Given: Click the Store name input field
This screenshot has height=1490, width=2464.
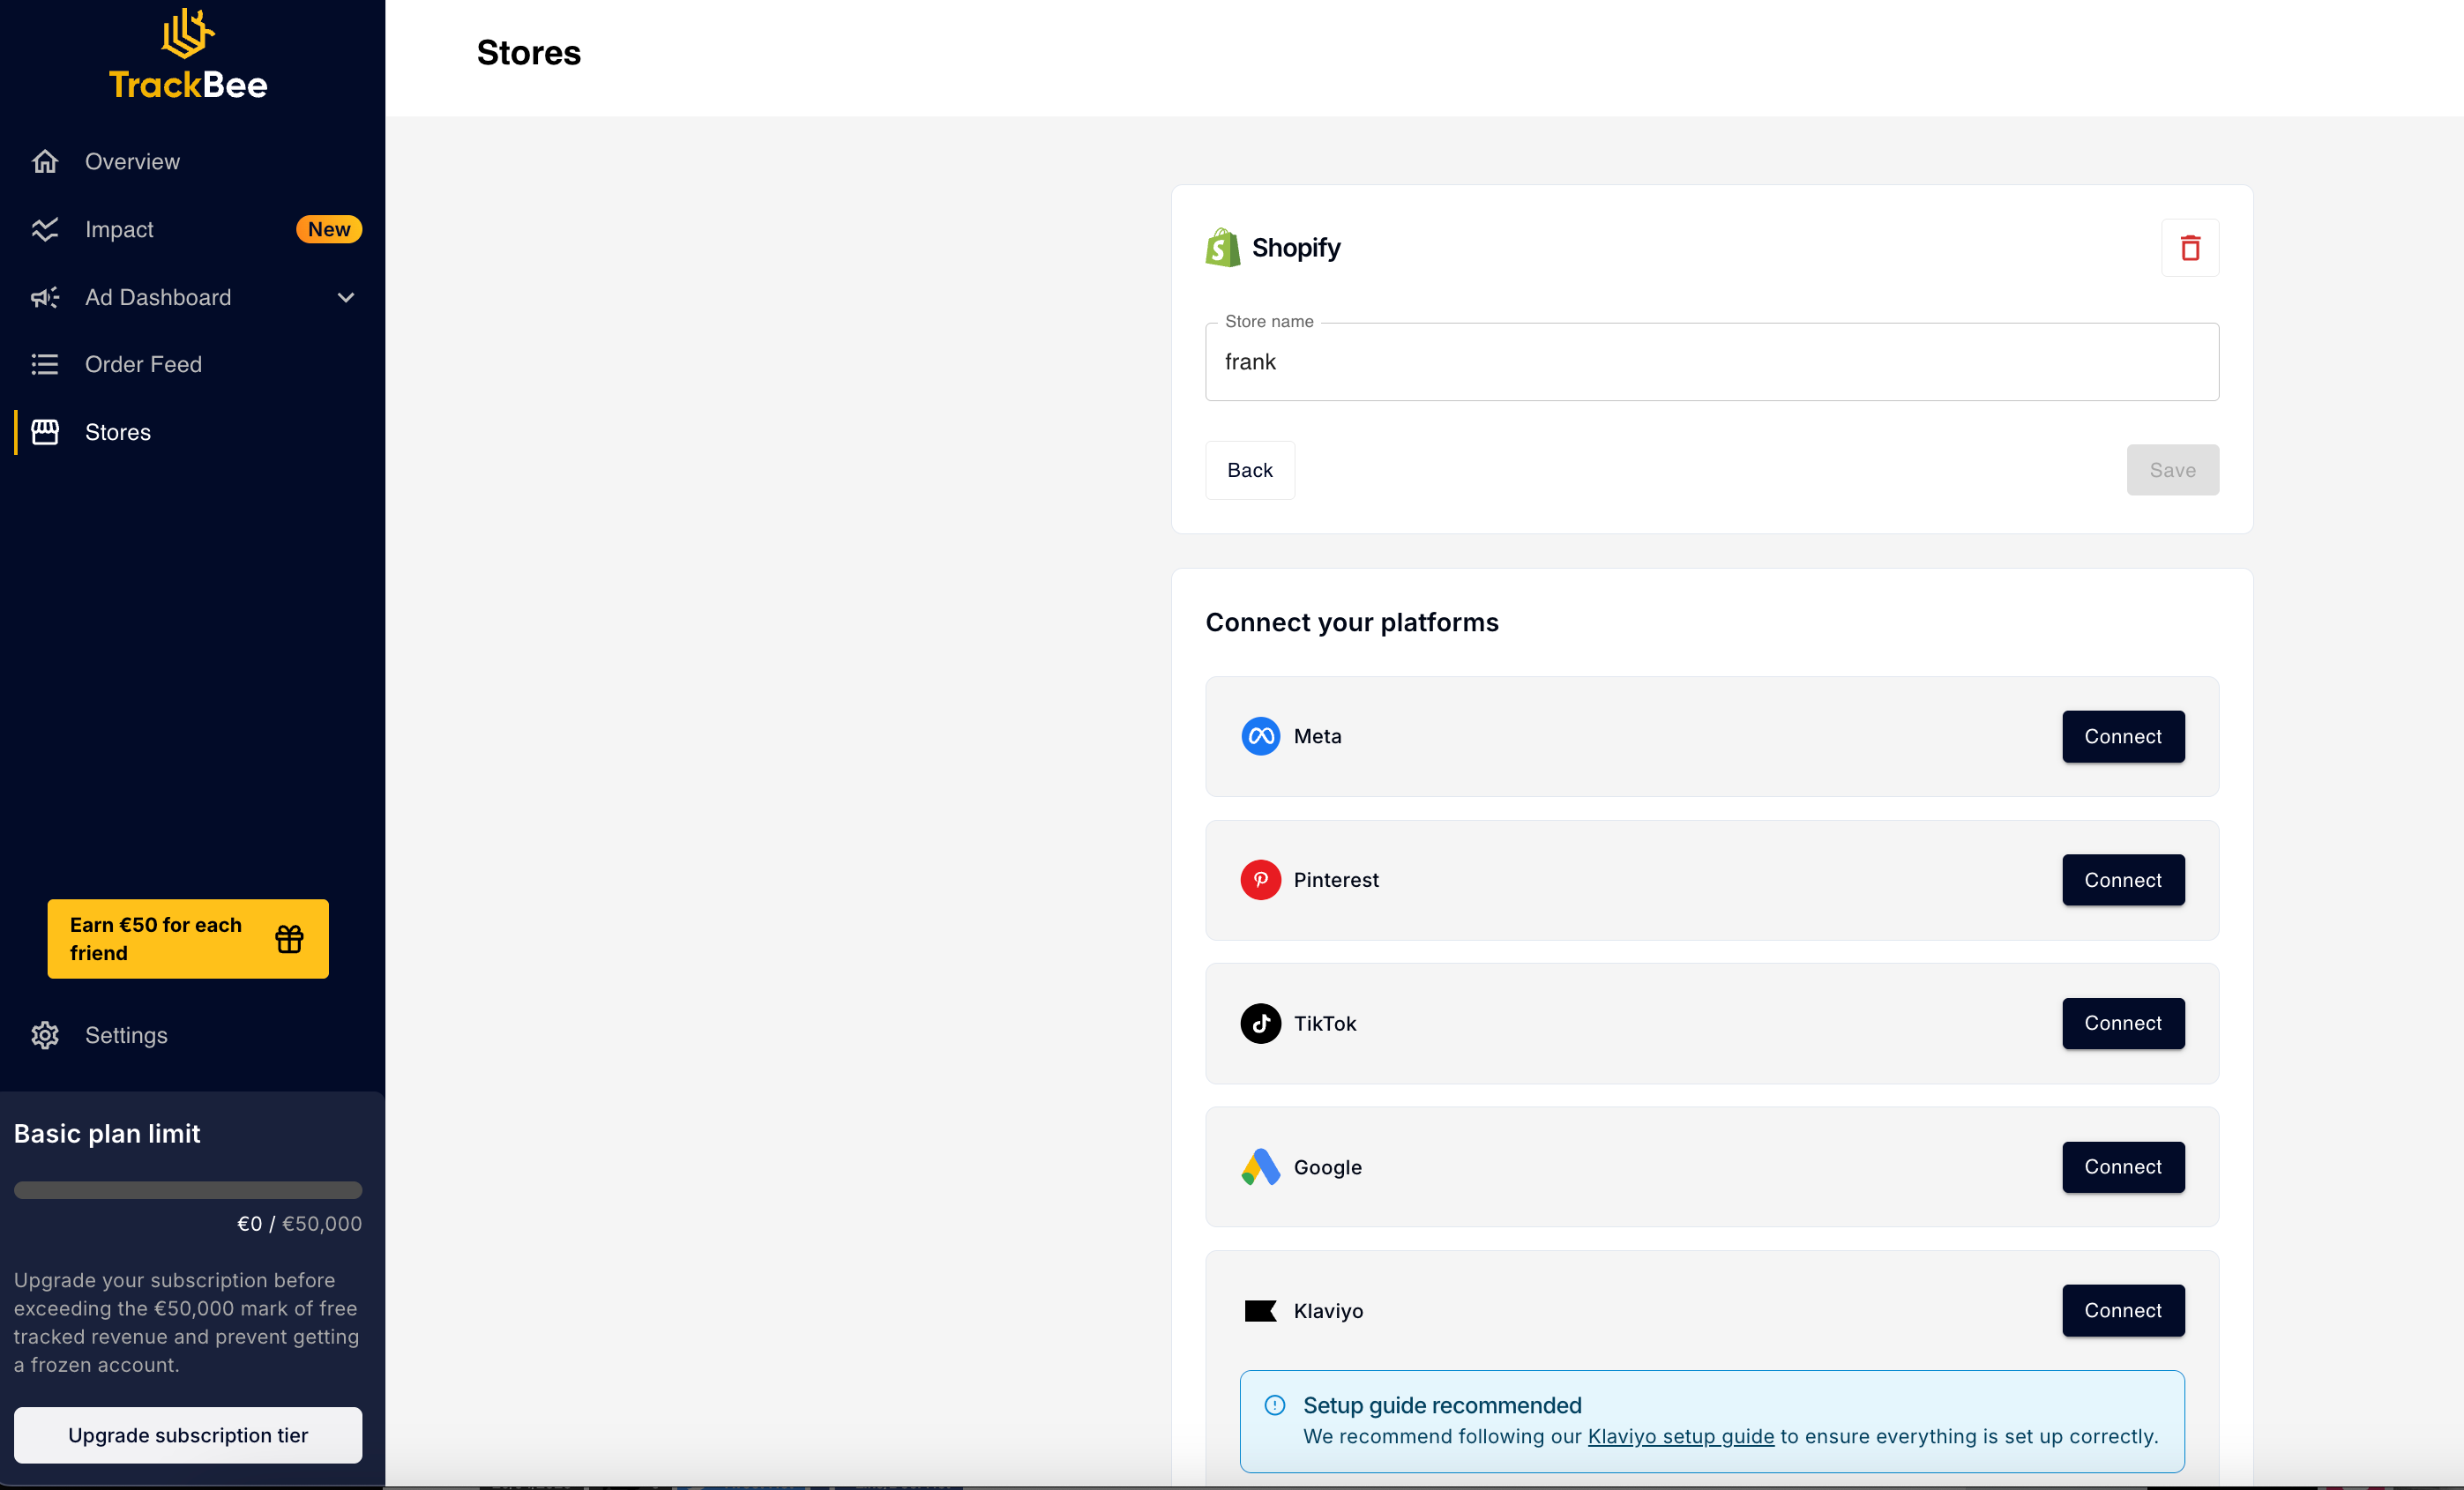Looking at the screenshot, I should pyautogui.click(x=1712, y=362).
